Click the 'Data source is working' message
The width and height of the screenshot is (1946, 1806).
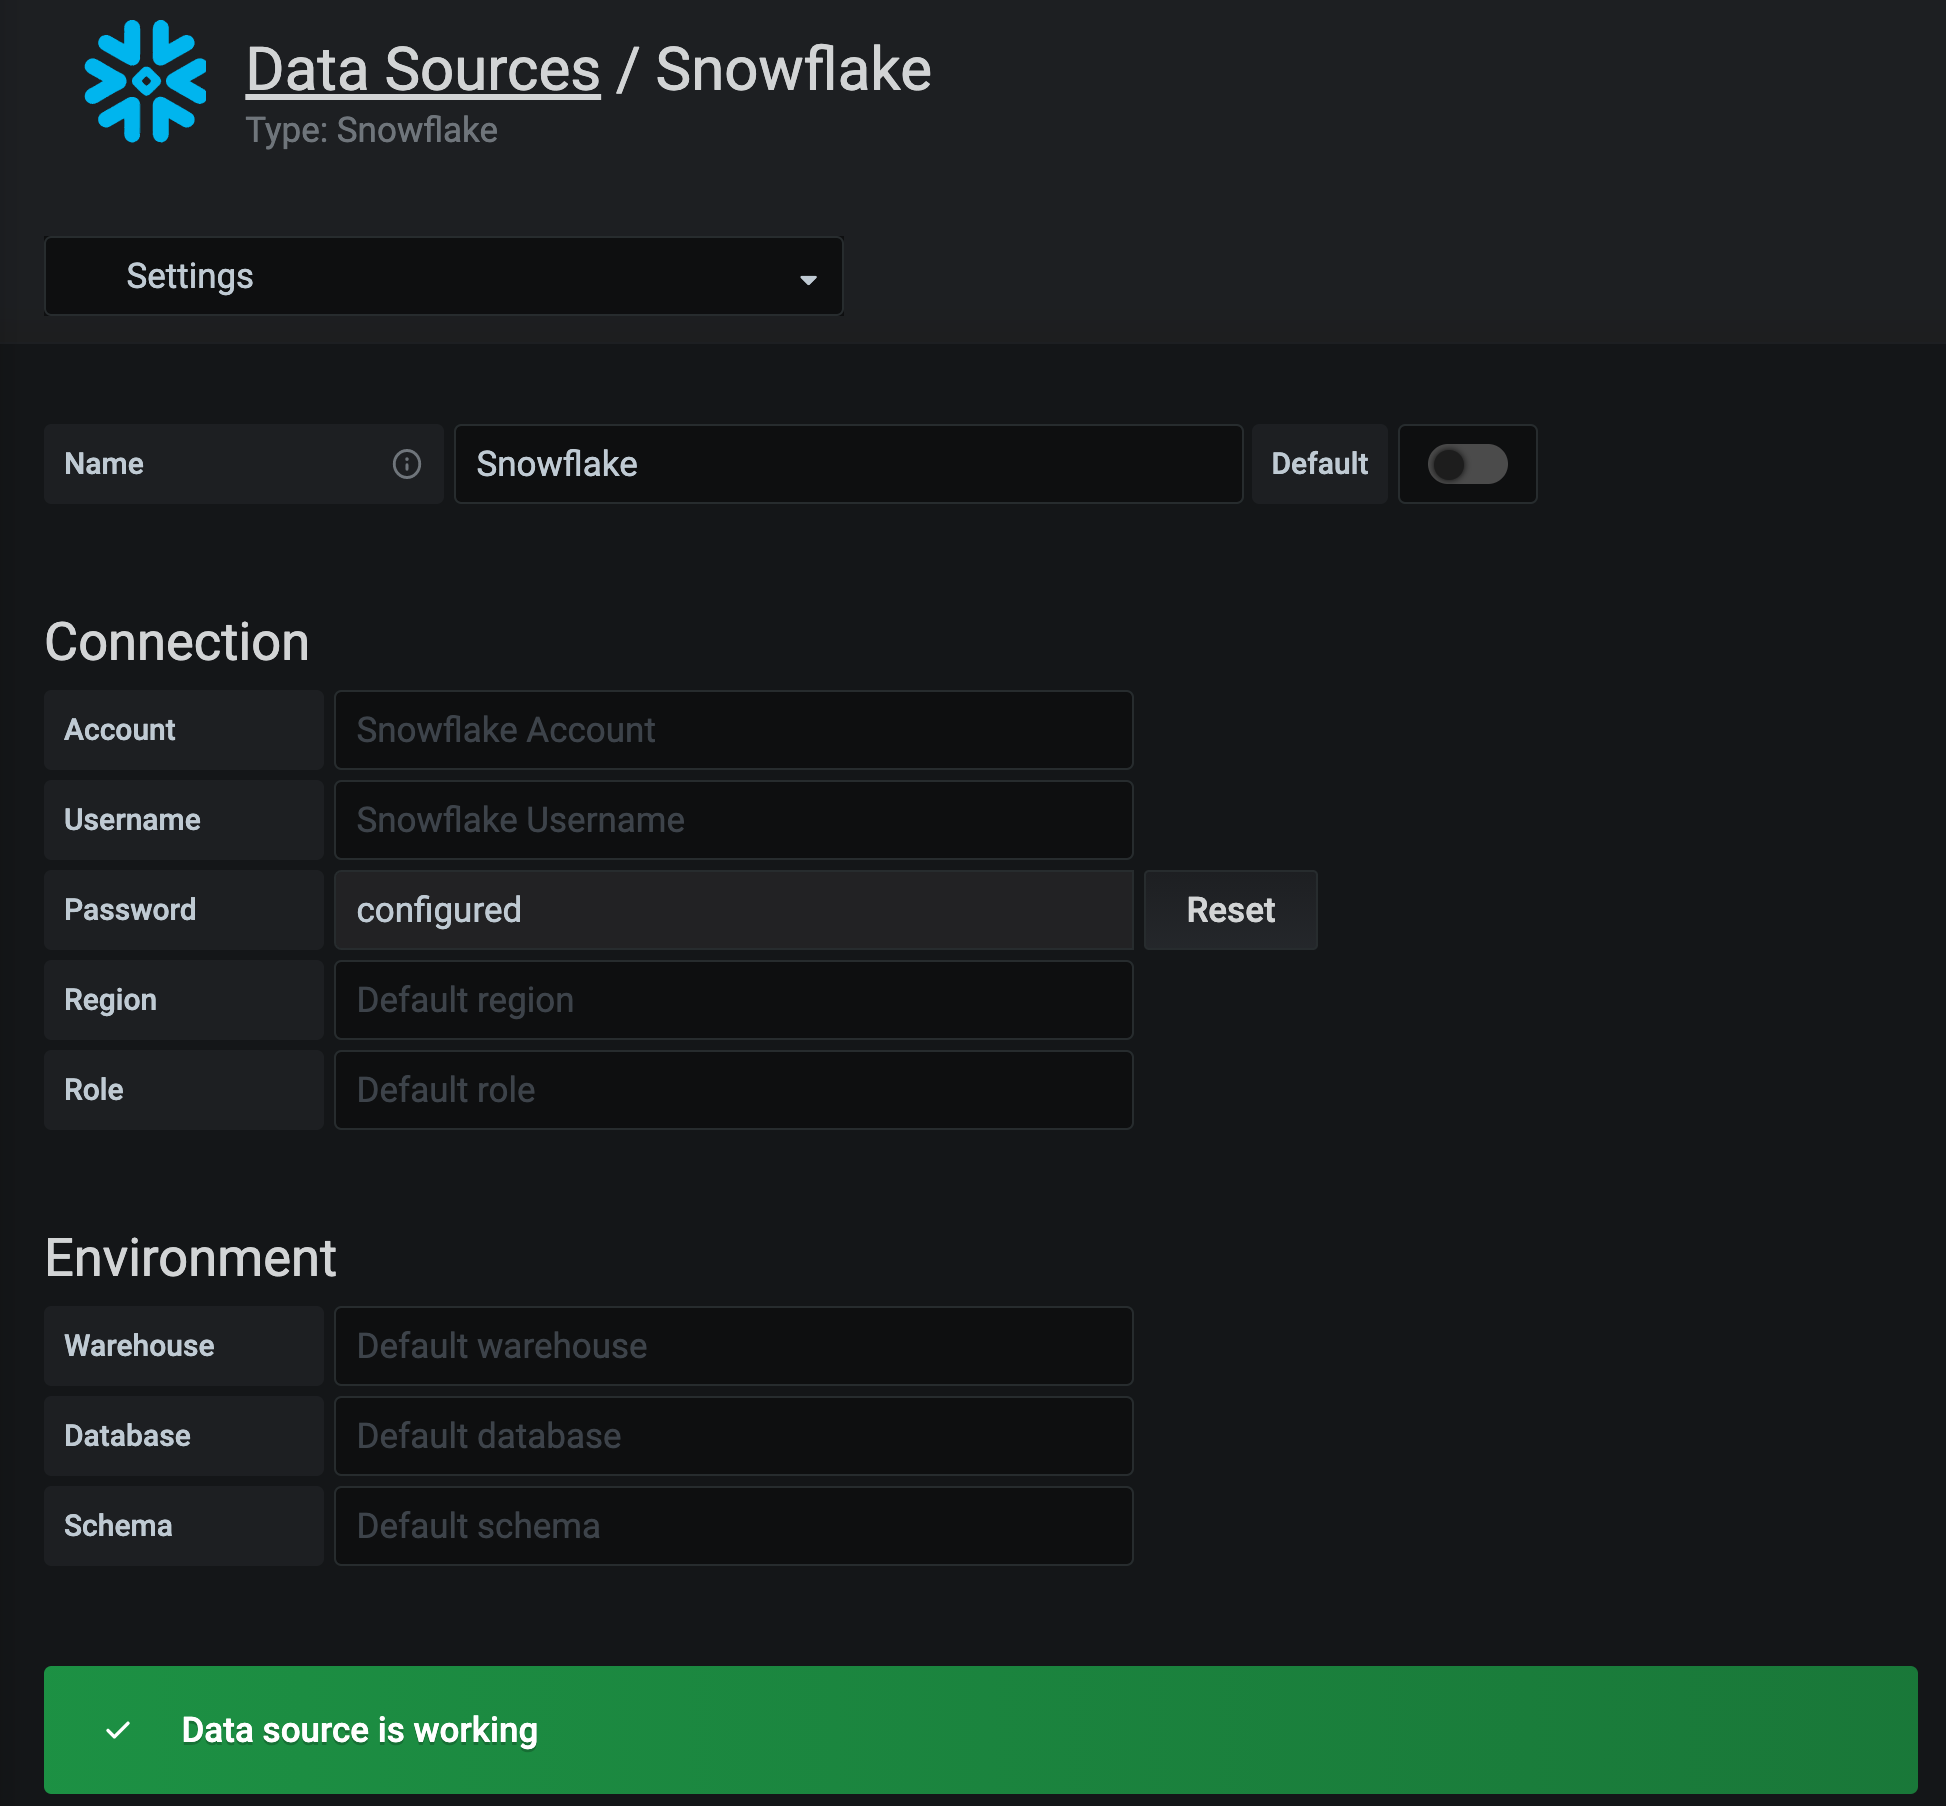tap(360, 1730)
